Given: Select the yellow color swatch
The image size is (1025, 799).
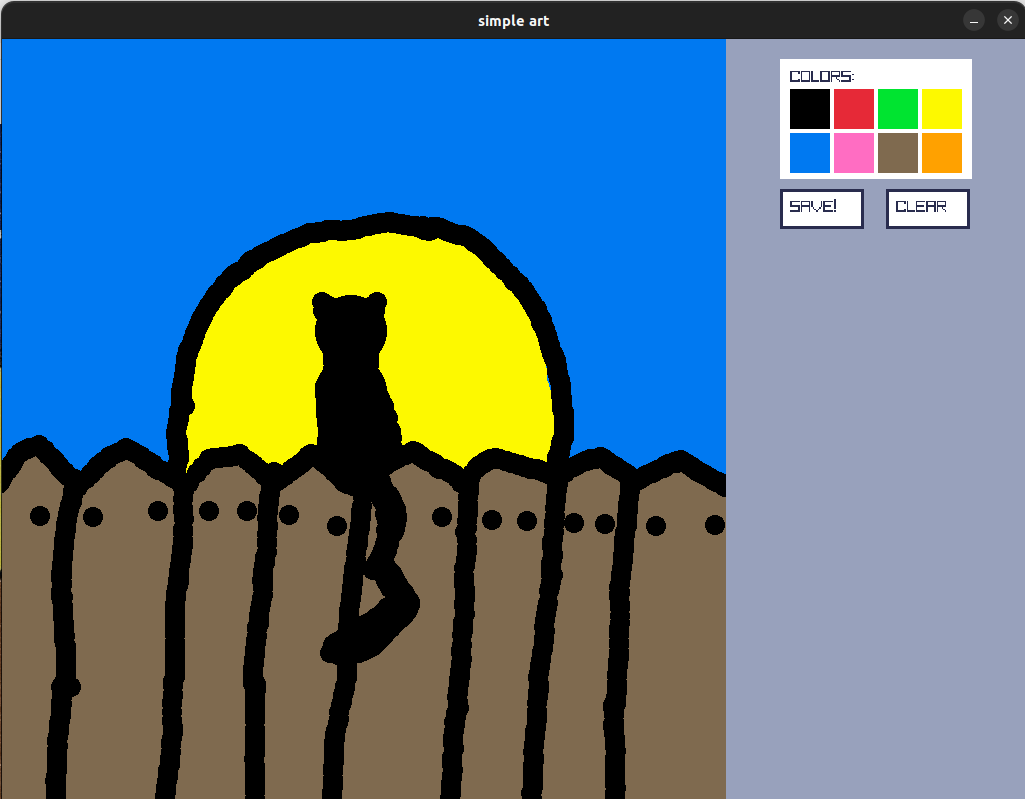Looking at the screenshot, I should 941,109.
